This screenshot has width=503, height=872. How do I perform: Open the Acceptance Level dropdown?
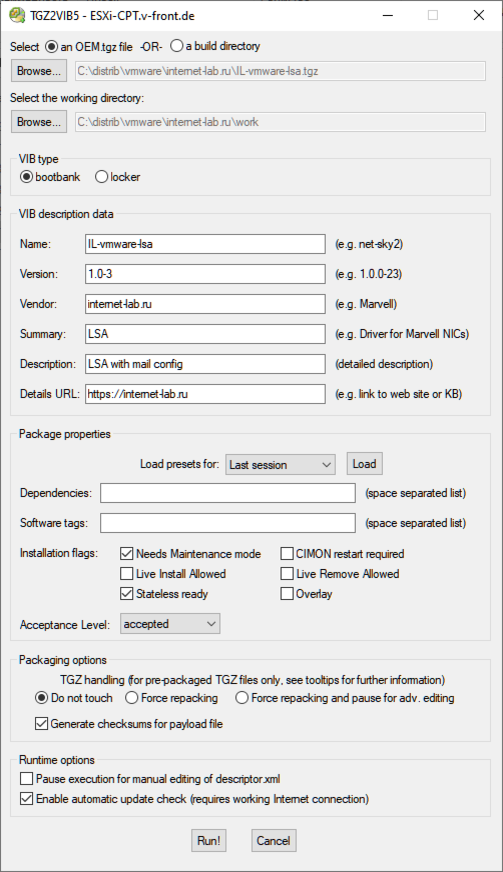(x=170, y=624)
